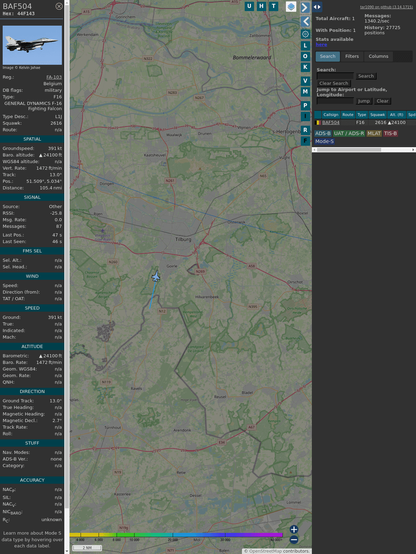Image resolution: width=416 pixels, height=554 pixels.
Task: Close the BAF504 aircraft info panel
Action: click(x=59, y=6)
